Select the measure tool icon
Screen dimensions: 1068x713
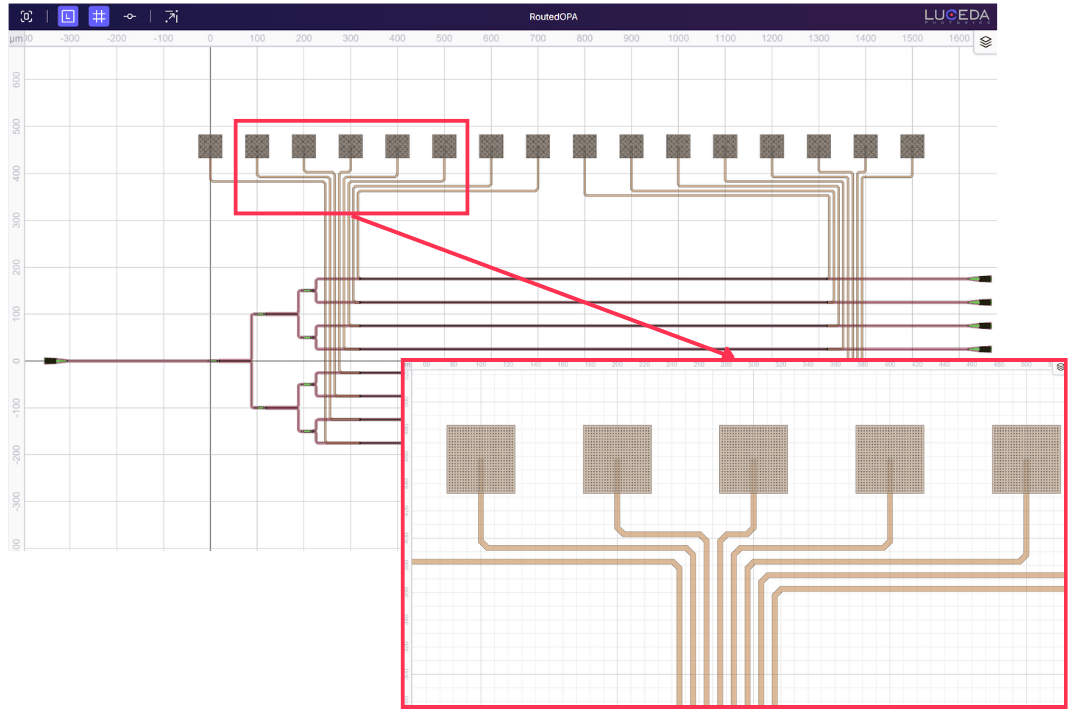[x=171, y=17]
